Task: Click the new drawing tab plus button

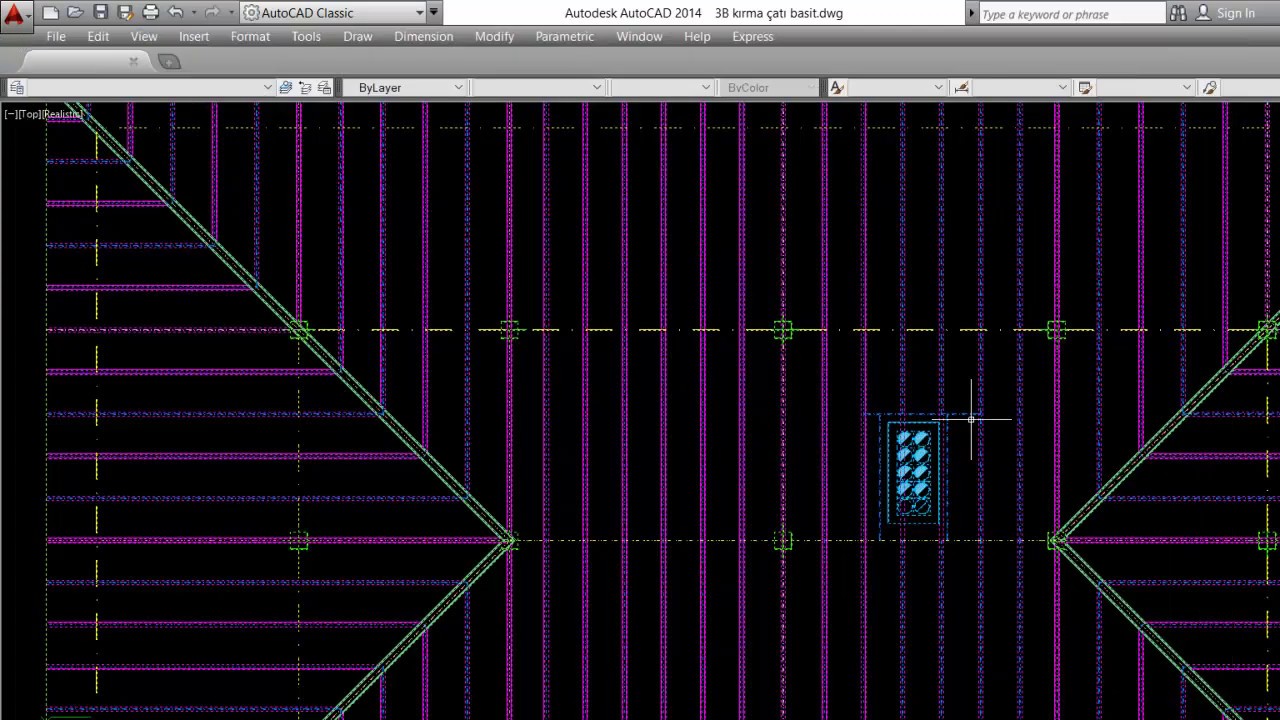Action: click(x=170, y=62)
